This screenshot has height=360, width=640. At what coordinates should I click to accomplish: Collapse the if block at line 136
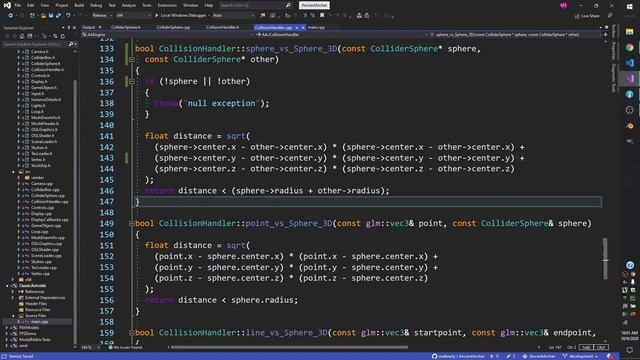(131, 82)
